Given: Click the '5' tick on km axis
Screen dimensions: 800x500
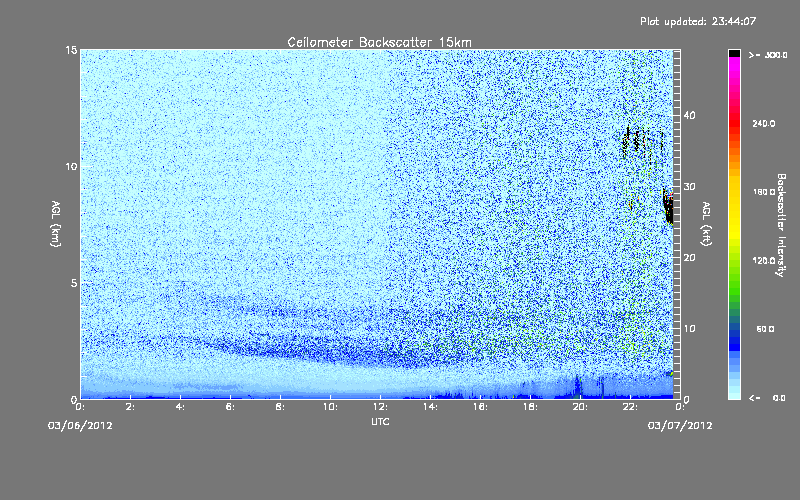Looking at the screenshot, I should click(73, 283).
